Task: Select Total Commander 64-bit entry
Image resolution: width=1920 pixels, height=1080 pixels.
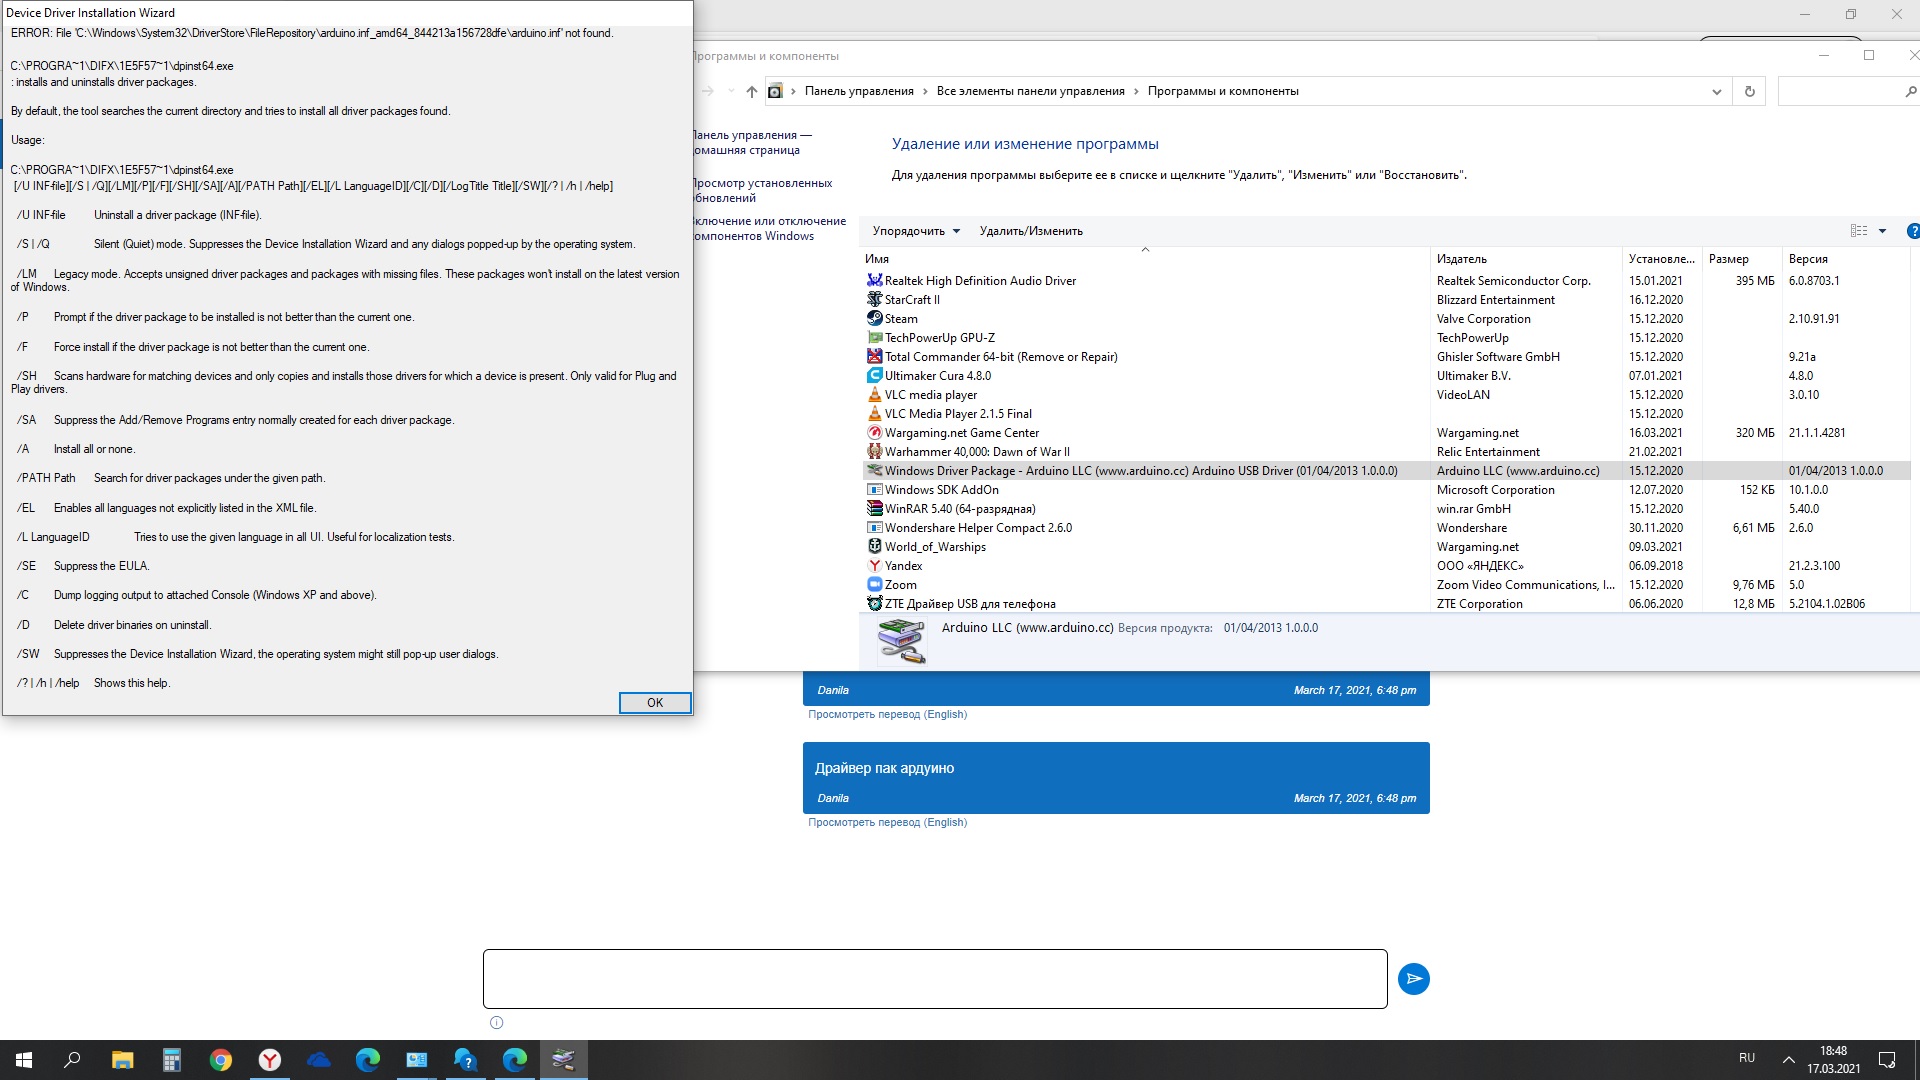Action: (x=1386, y=357)
